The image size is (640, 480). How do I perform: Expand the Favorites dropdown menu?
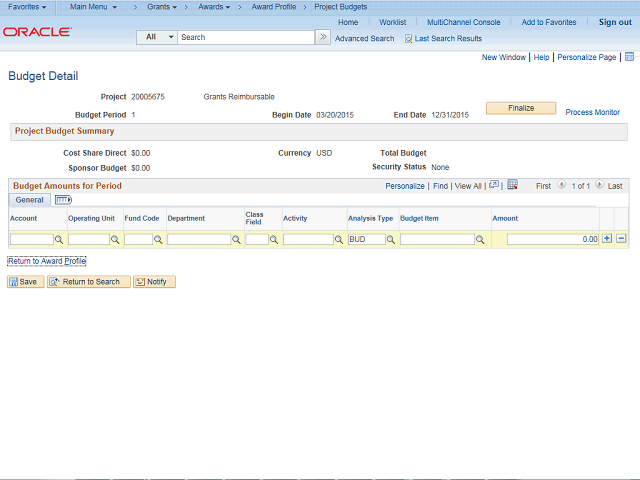tap(27, 7)
